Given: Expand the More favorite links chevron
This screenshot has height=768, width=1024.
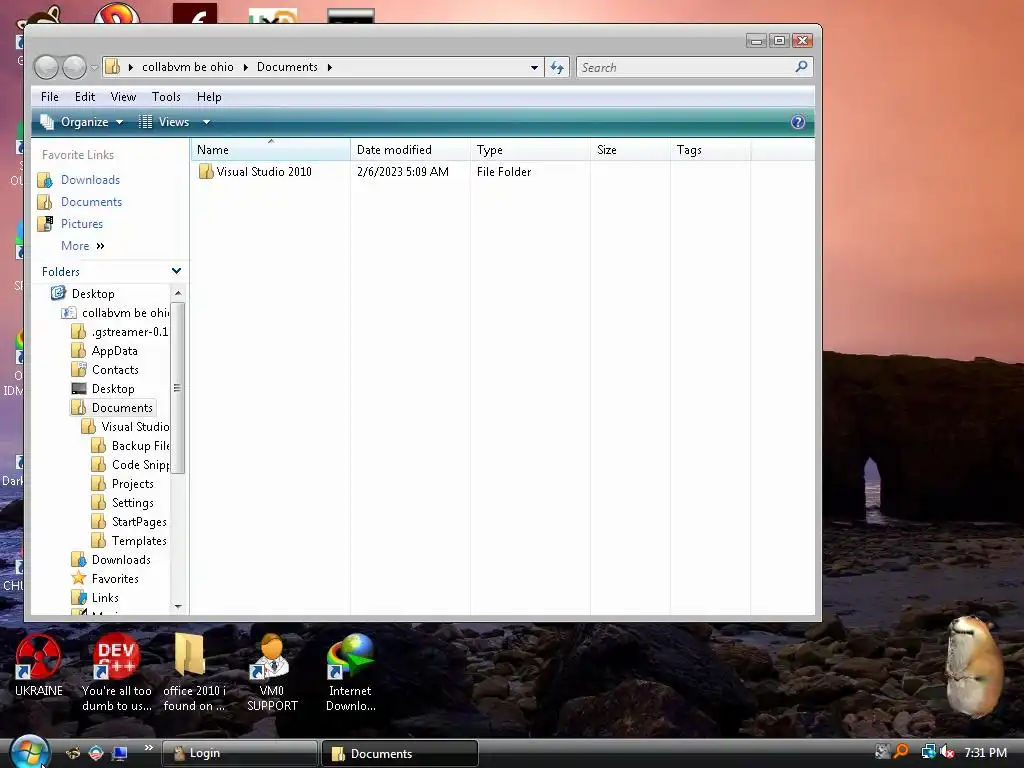Looking at the screenshot, I should tap(100, 246).
